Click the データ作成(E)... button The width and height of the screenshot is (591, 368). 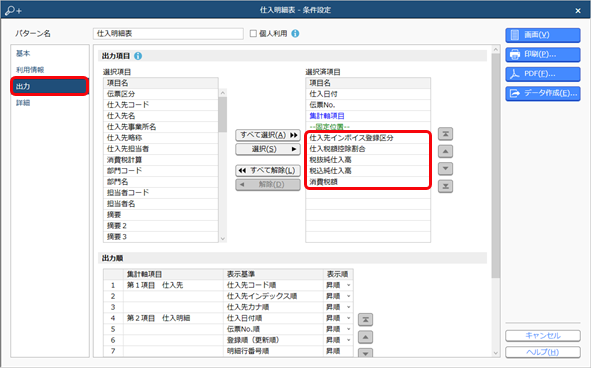[543, 93]
